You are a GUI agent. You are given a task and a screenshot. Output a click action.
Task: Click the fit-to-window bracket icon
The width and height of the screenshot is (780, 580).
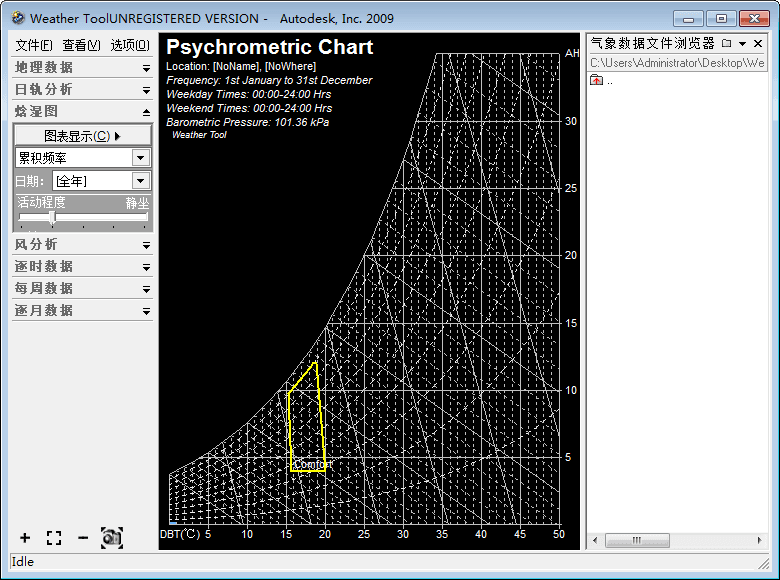click(x=54, y=538)
